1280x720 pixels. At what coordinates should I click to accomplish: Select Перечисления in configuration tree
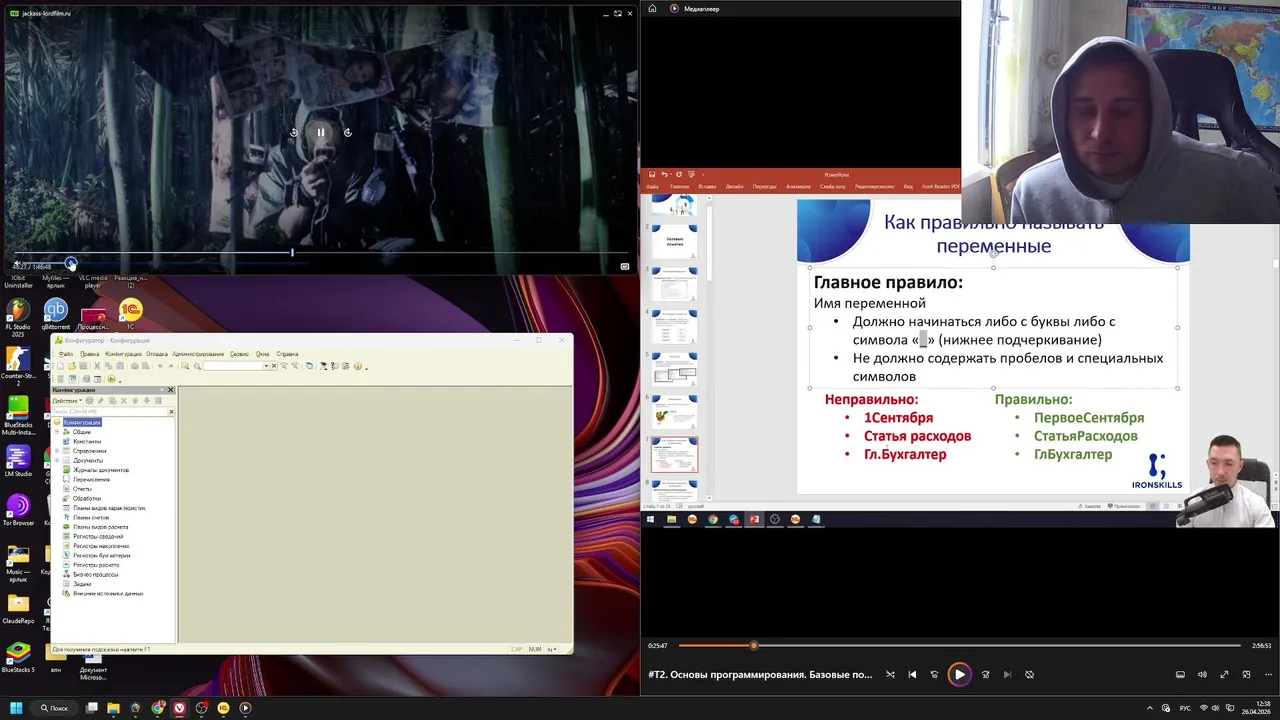91,479
